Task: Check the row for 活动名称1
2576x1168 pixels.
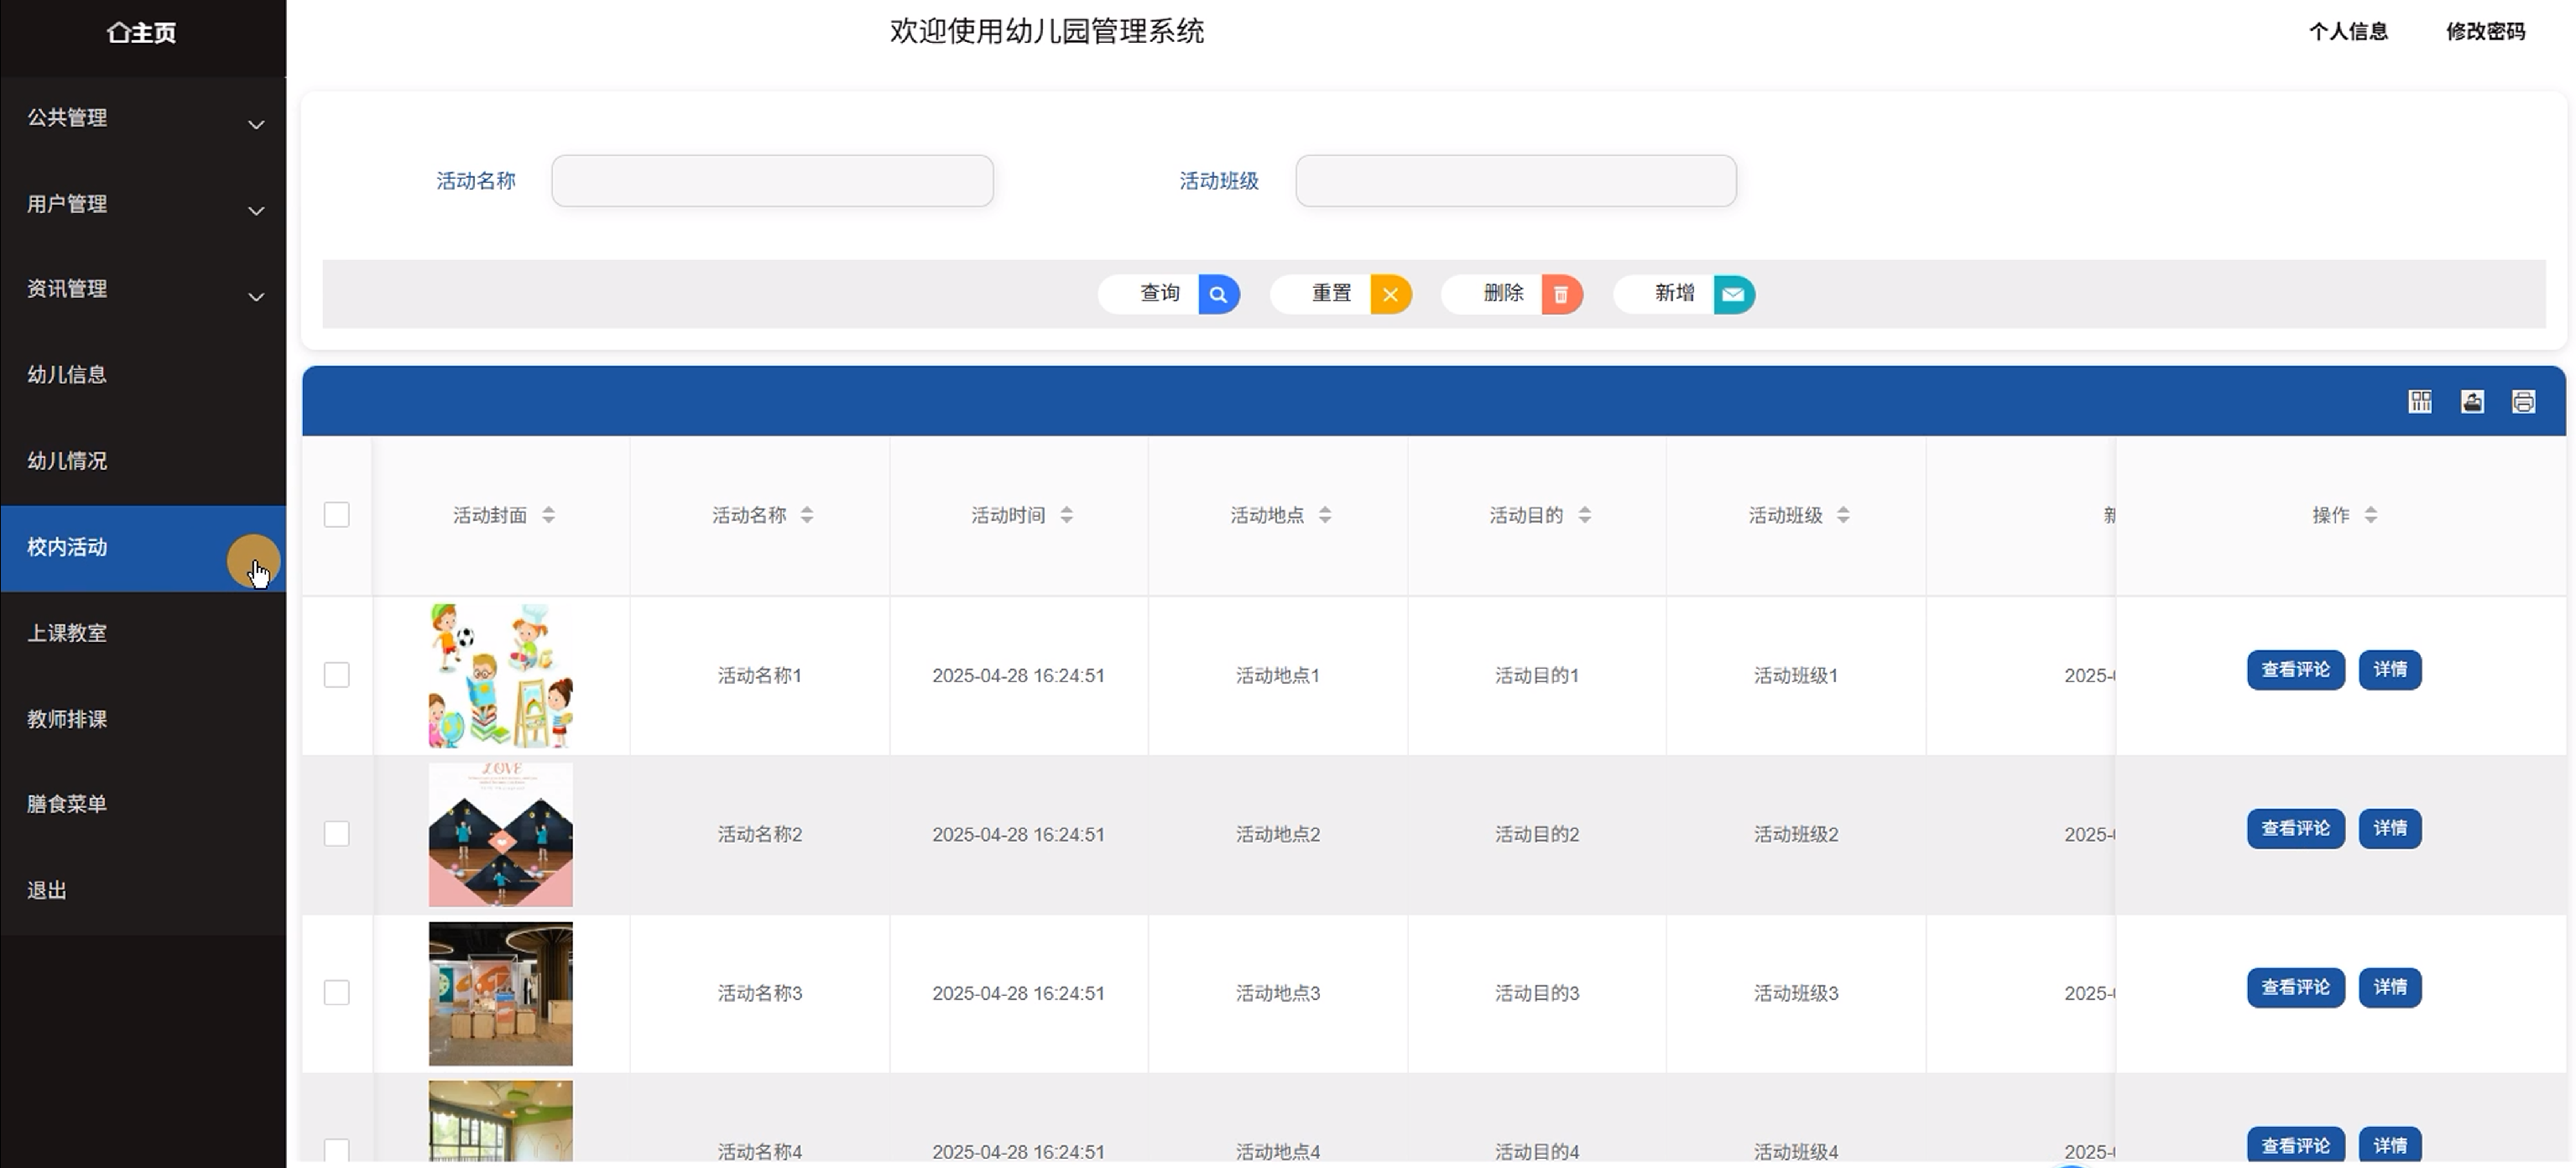Action: (x=337, y=675)
